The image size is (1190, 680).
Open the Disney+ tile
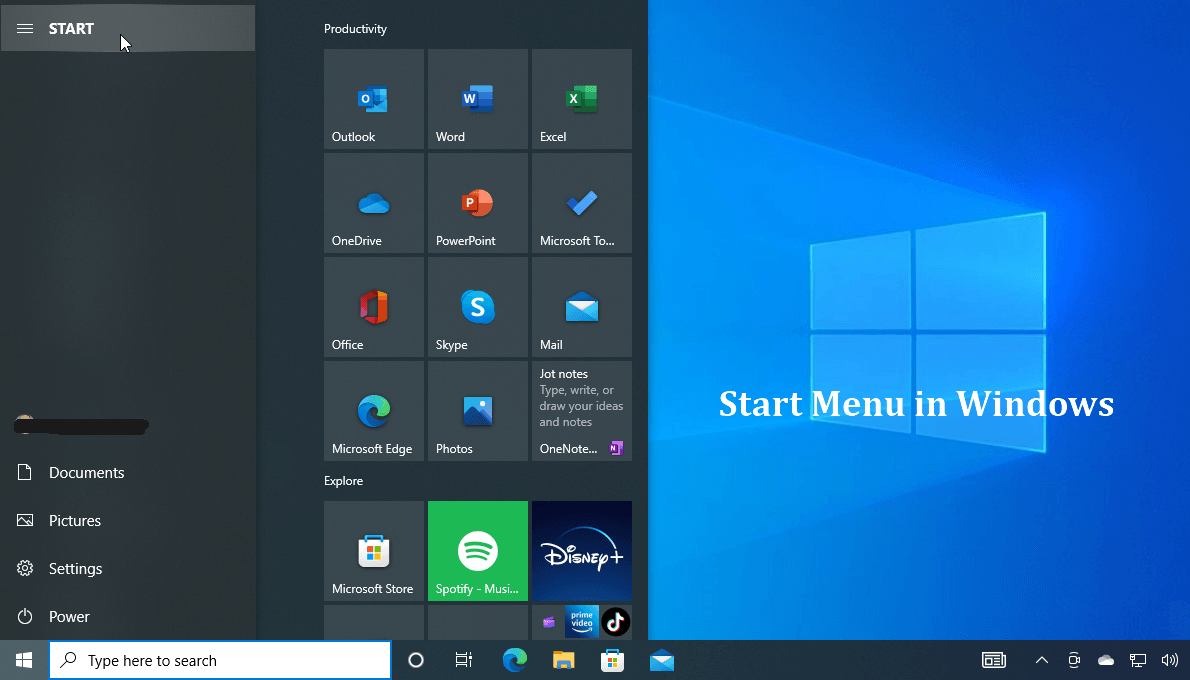pos(581,551)
